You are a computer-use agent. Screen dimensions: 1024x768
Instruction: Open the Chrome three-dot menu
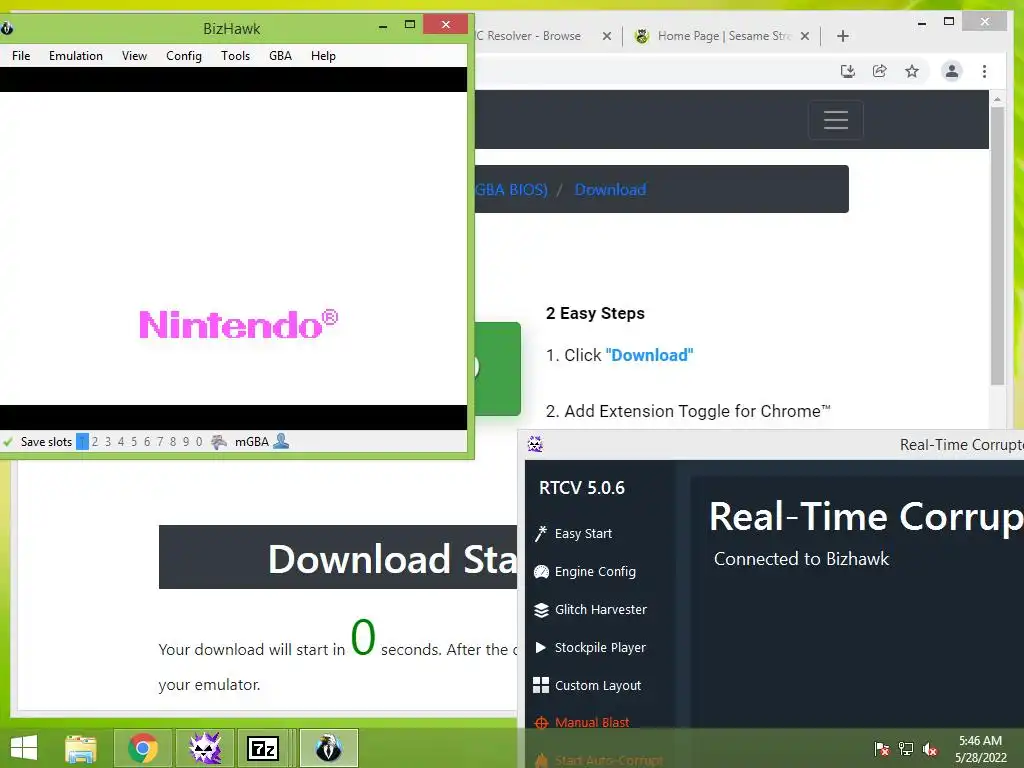(x=984, y=71)
